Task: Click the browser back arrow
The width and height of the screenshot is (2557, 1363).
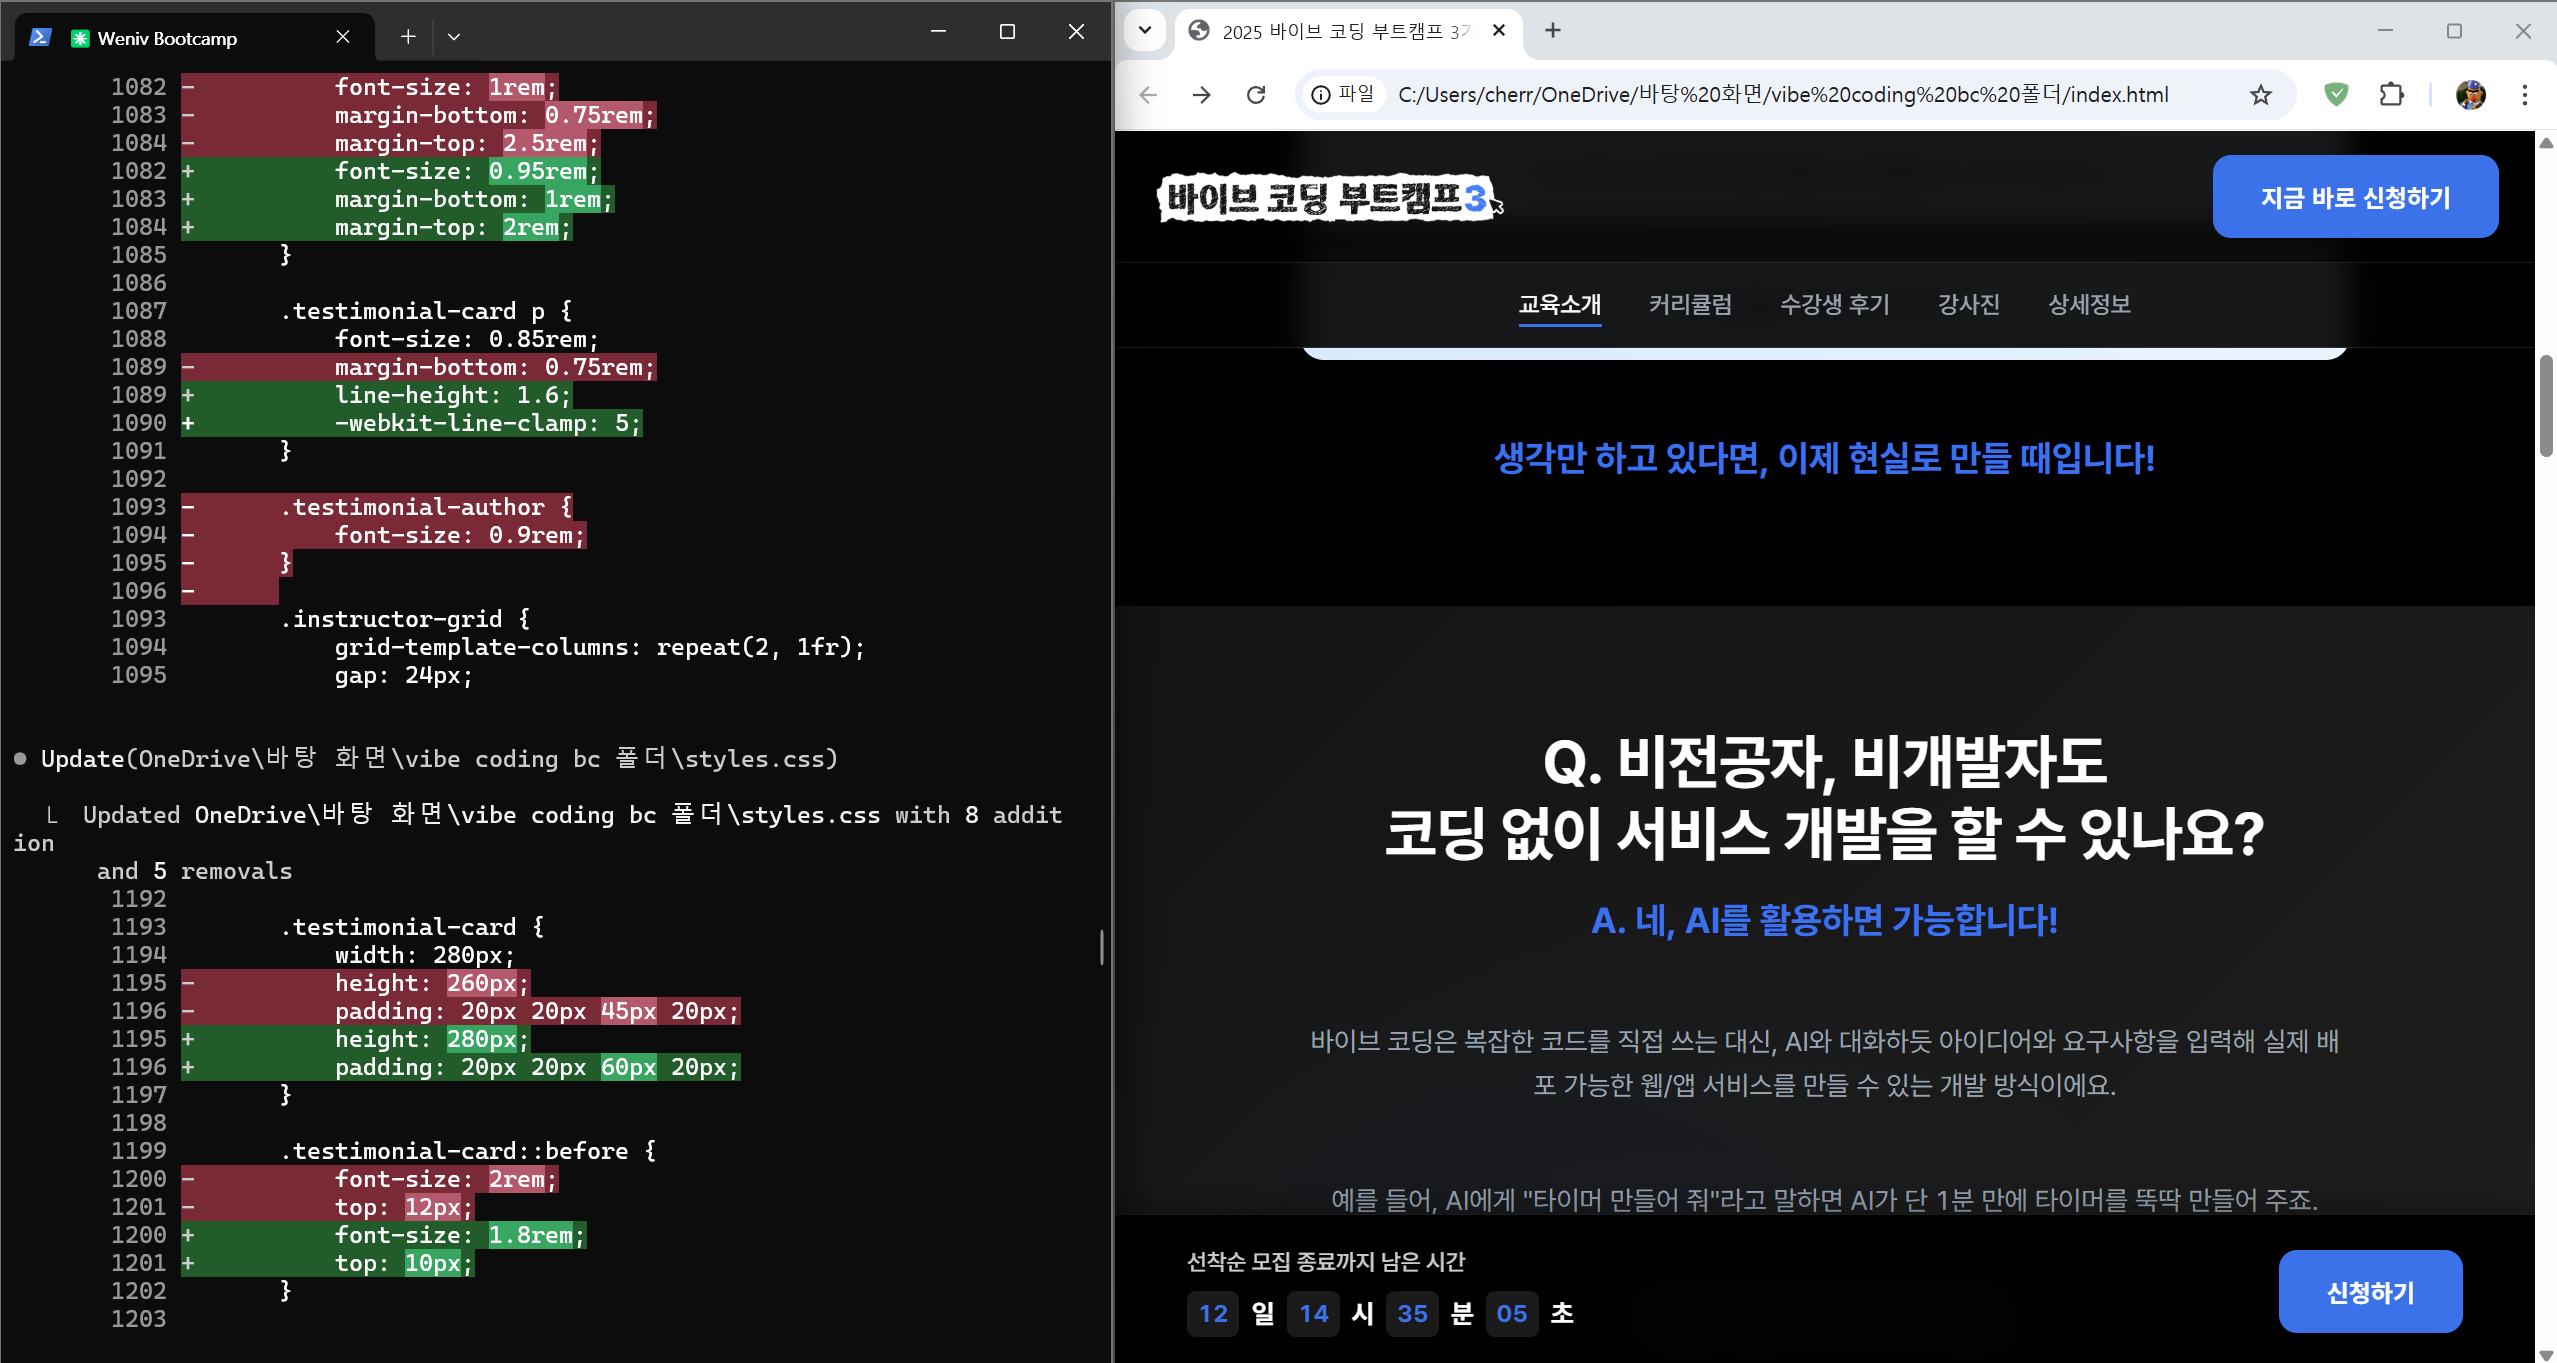Action: 1148,94
